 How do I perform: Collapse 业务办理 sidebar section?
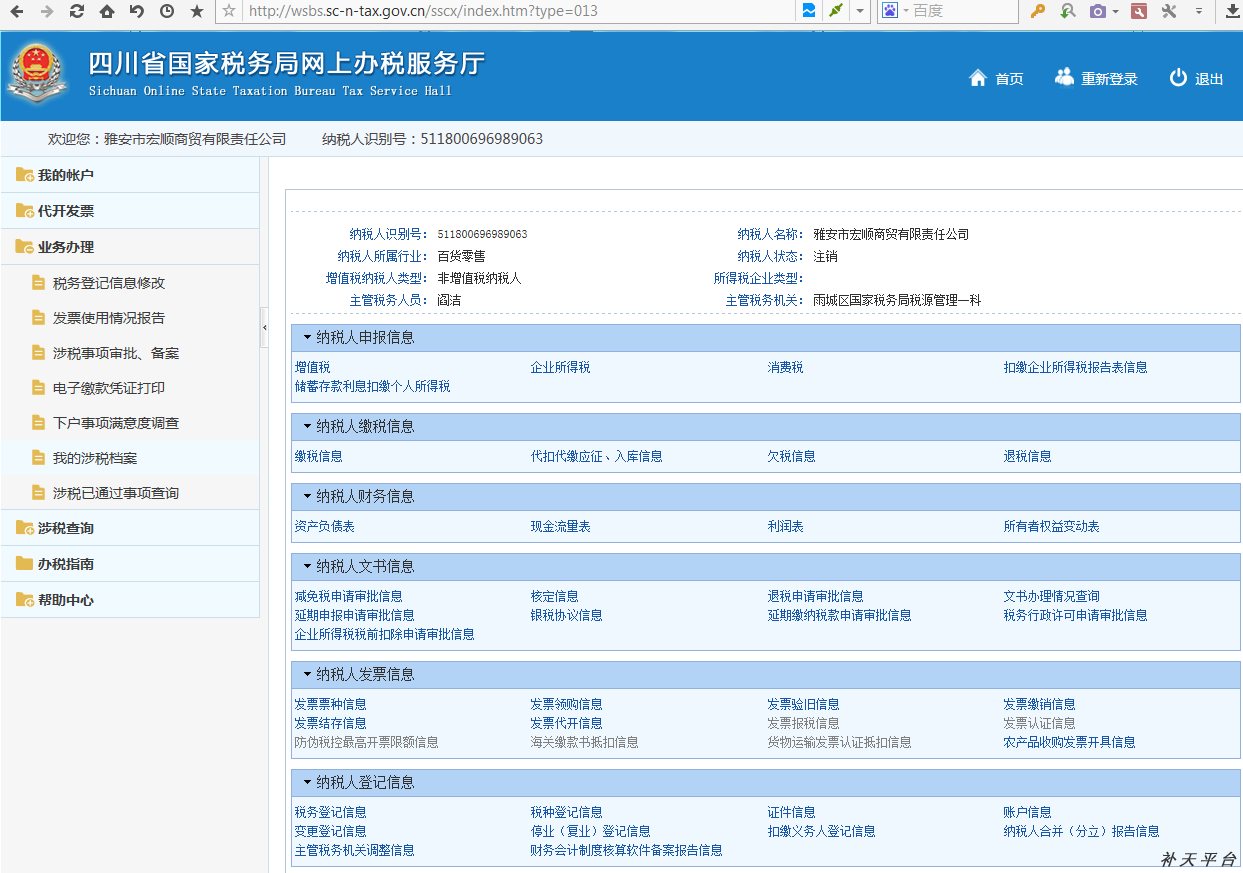click(x=130, y=247)
